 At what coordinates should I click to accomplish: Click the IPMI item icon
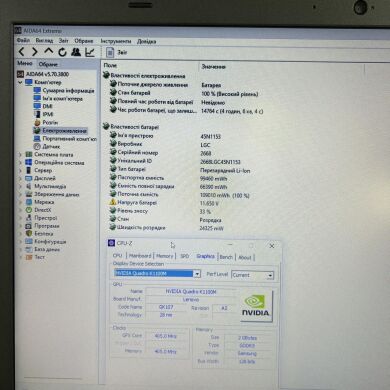[37, 114]
